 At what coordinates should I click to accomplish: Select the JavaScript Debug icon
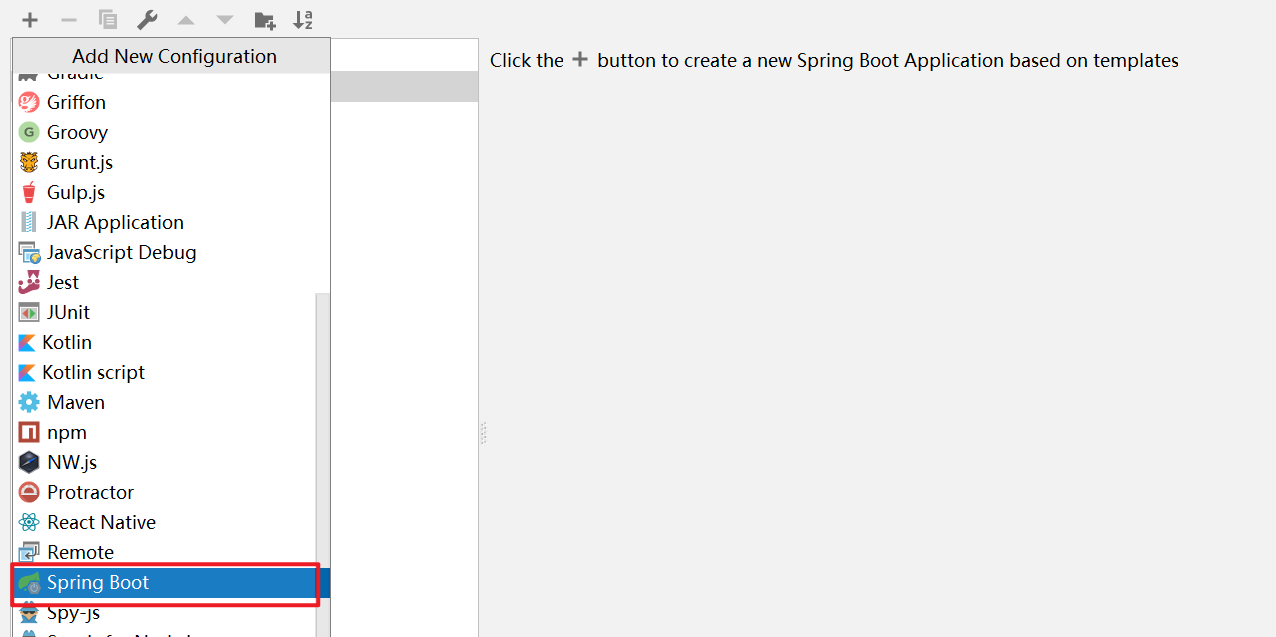coord(29,252)
